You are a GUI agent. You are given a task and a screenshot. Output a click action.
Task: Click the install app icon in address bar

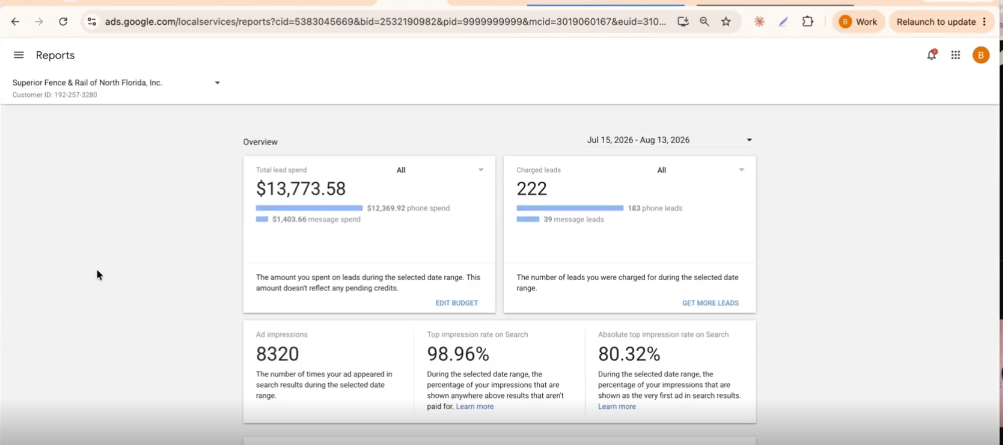(683, 22)
